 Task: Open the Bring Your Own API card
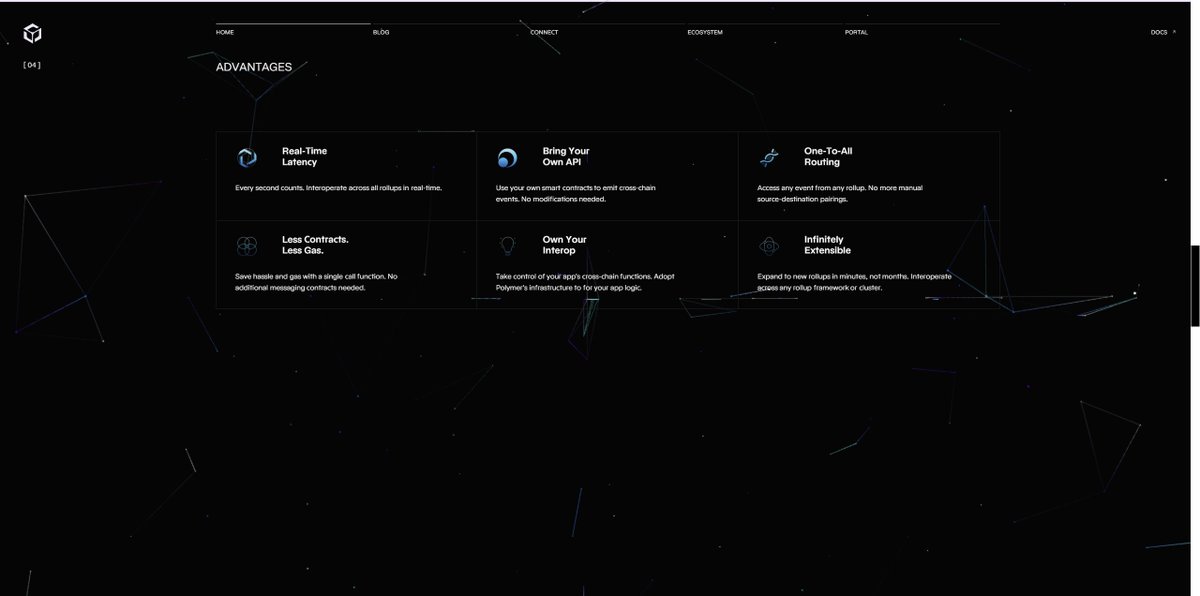(x=607, y=174)
